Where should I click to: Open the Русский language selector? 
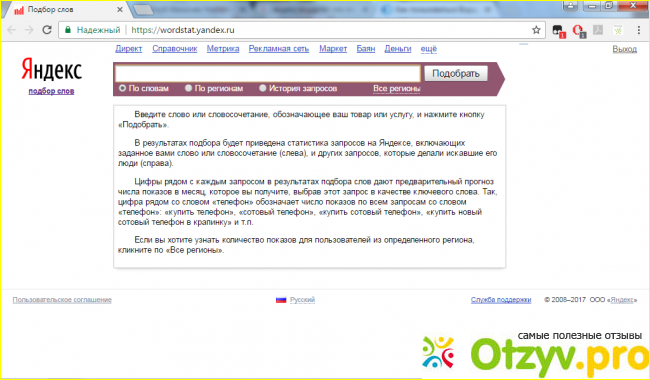pyautogui.click(x=302, y=300)
